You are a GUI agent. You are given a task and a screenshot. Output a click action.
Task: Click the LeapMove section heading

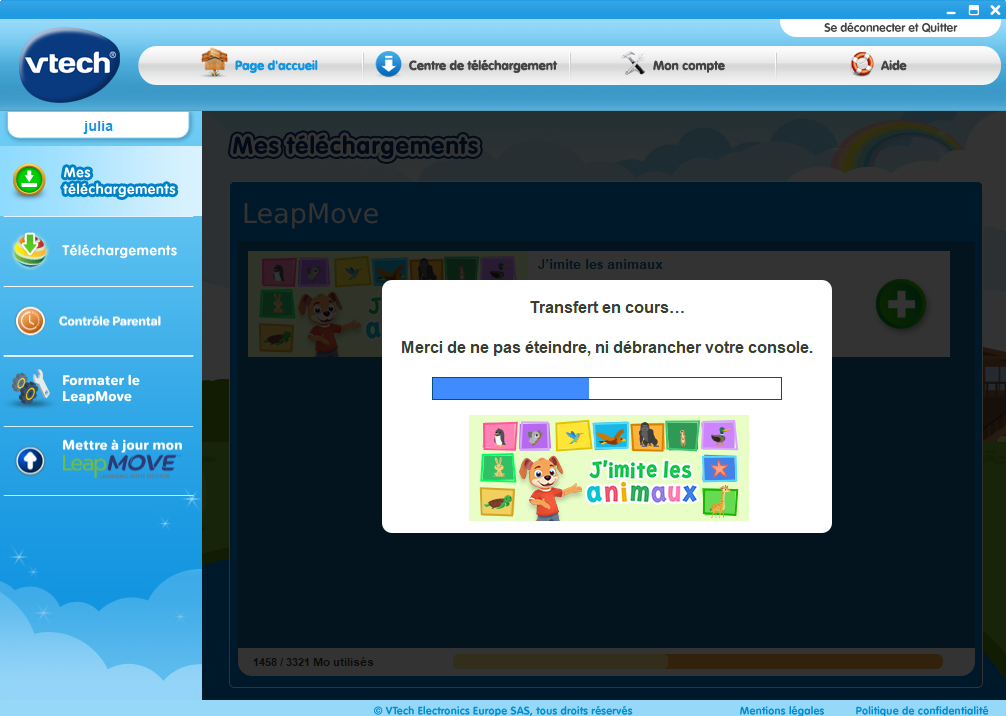pyautogui.click(x=311, y=214)
